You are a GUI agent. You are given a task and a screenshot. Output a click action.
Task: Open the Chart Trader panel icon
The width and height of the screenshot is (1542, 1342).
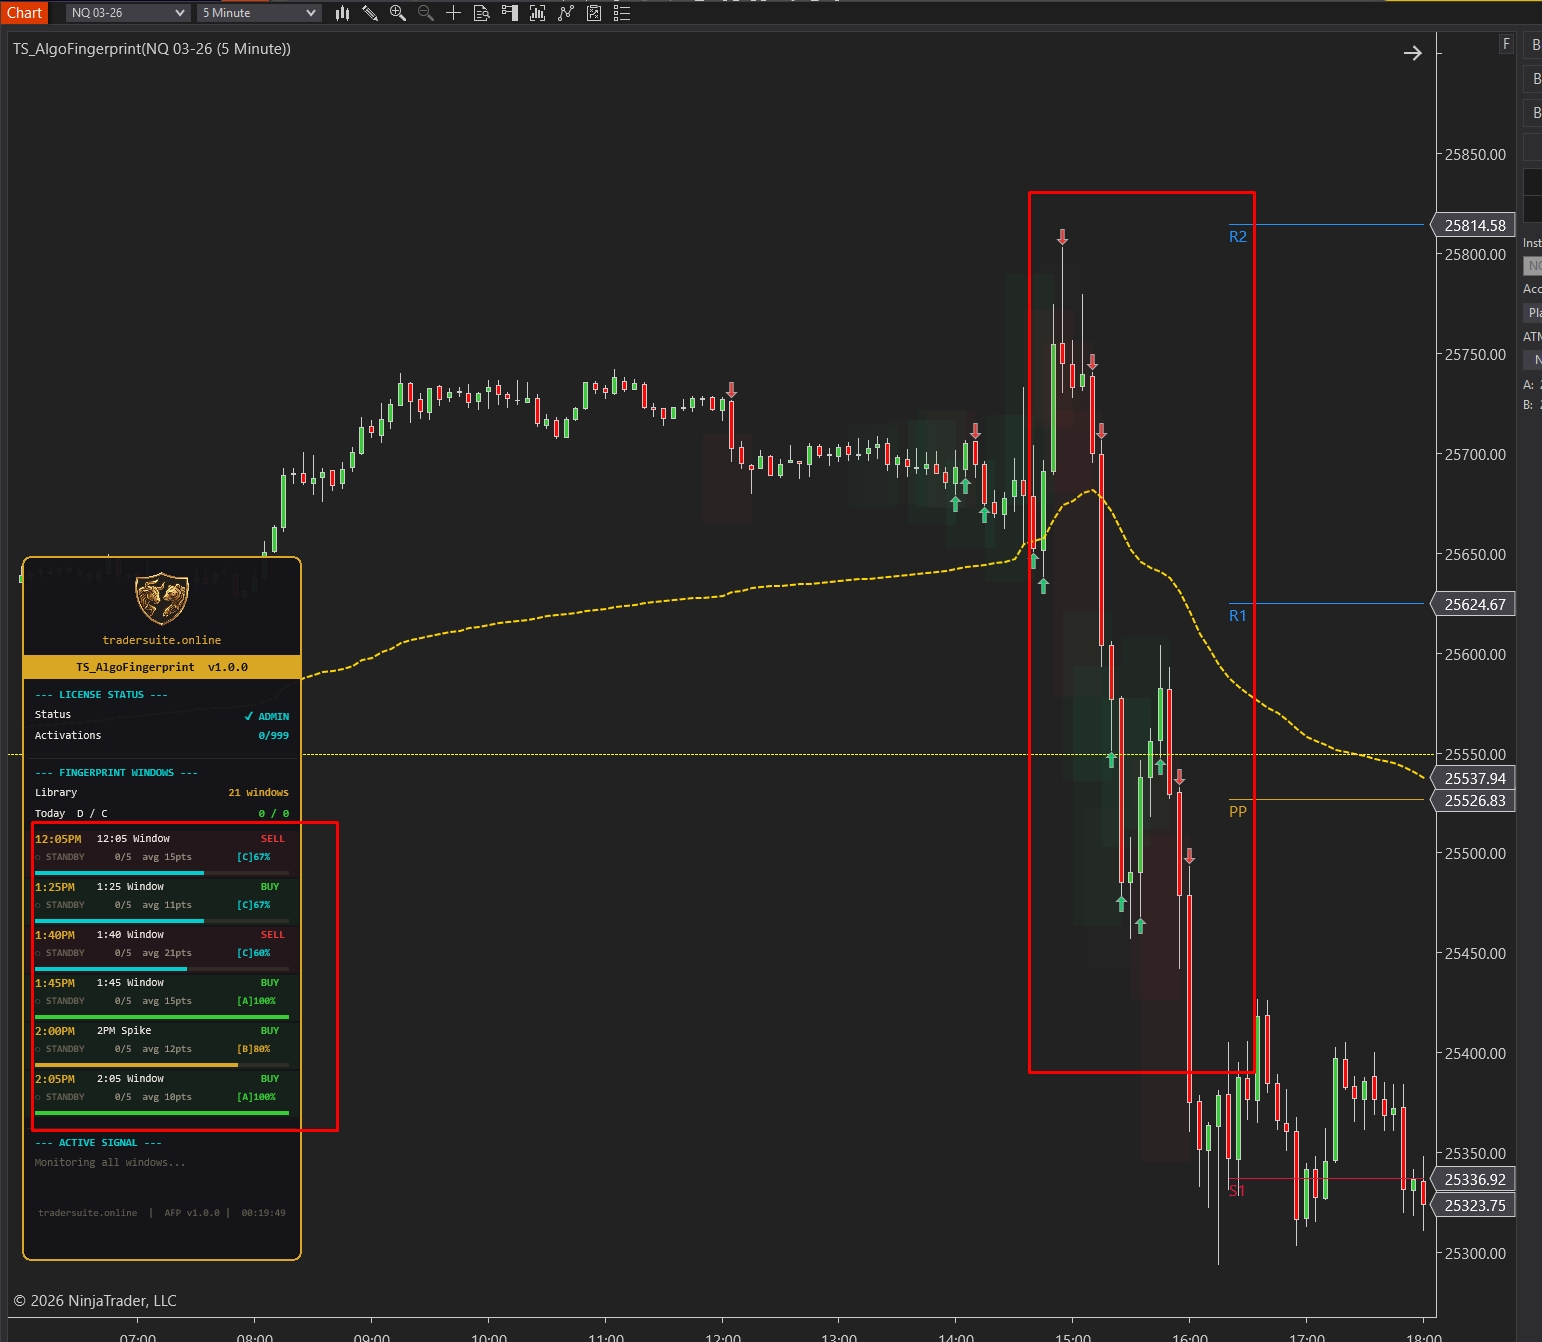(510, 13)
